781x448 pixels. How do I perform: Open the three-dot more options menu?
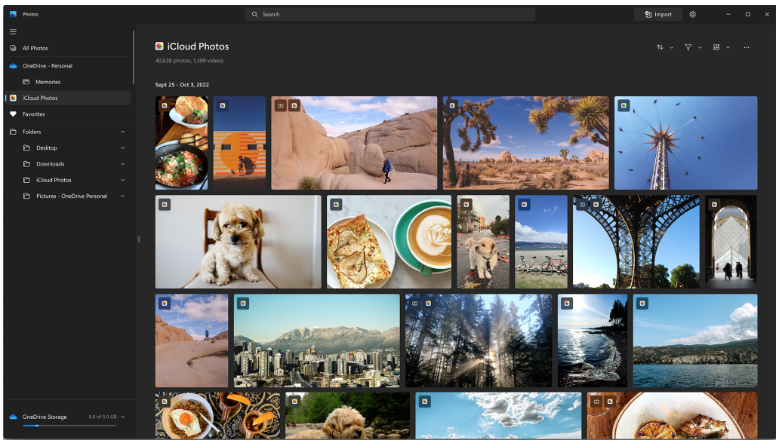click(745, 47)
